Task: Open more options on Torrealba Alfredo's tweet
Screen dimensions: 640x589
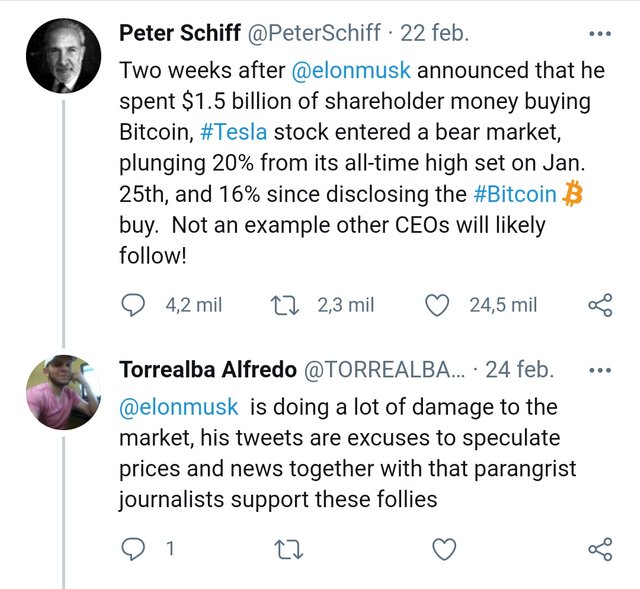Action: coord(600,371)
